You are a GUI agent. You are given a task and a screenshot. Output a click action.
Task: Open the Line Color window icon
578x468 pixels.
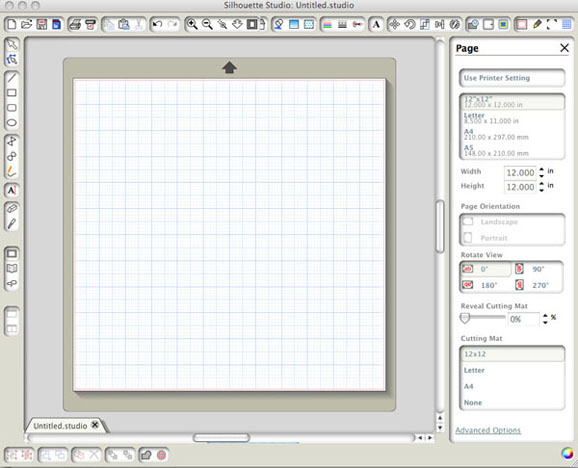click(x=327, y=25)
